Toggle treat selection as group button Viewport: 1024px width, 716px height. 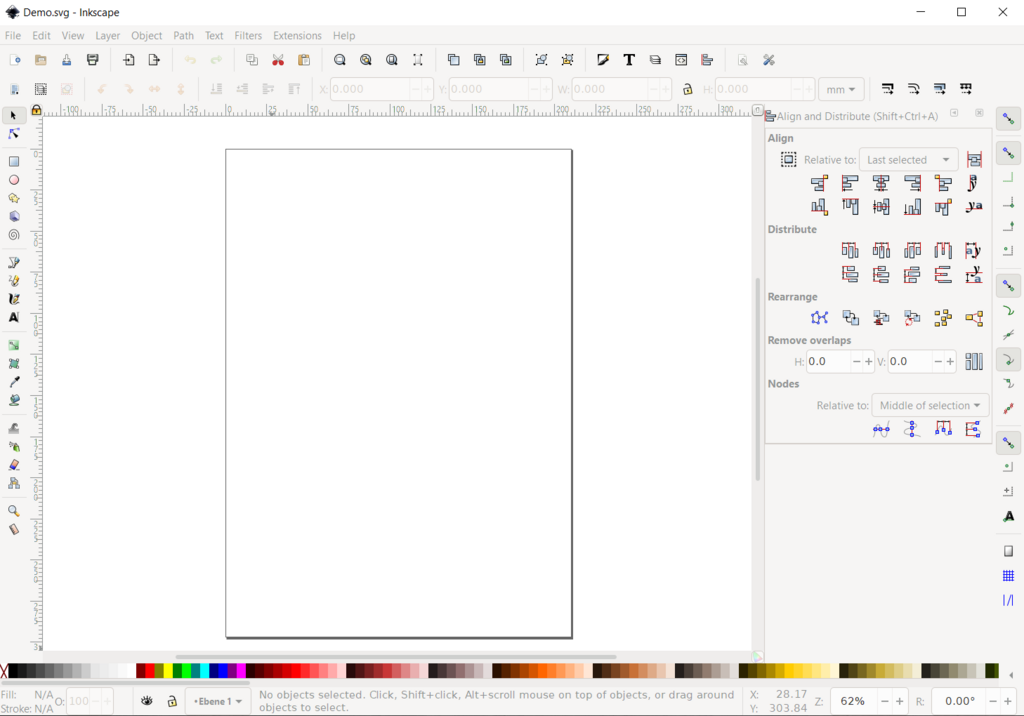[974, 159]
